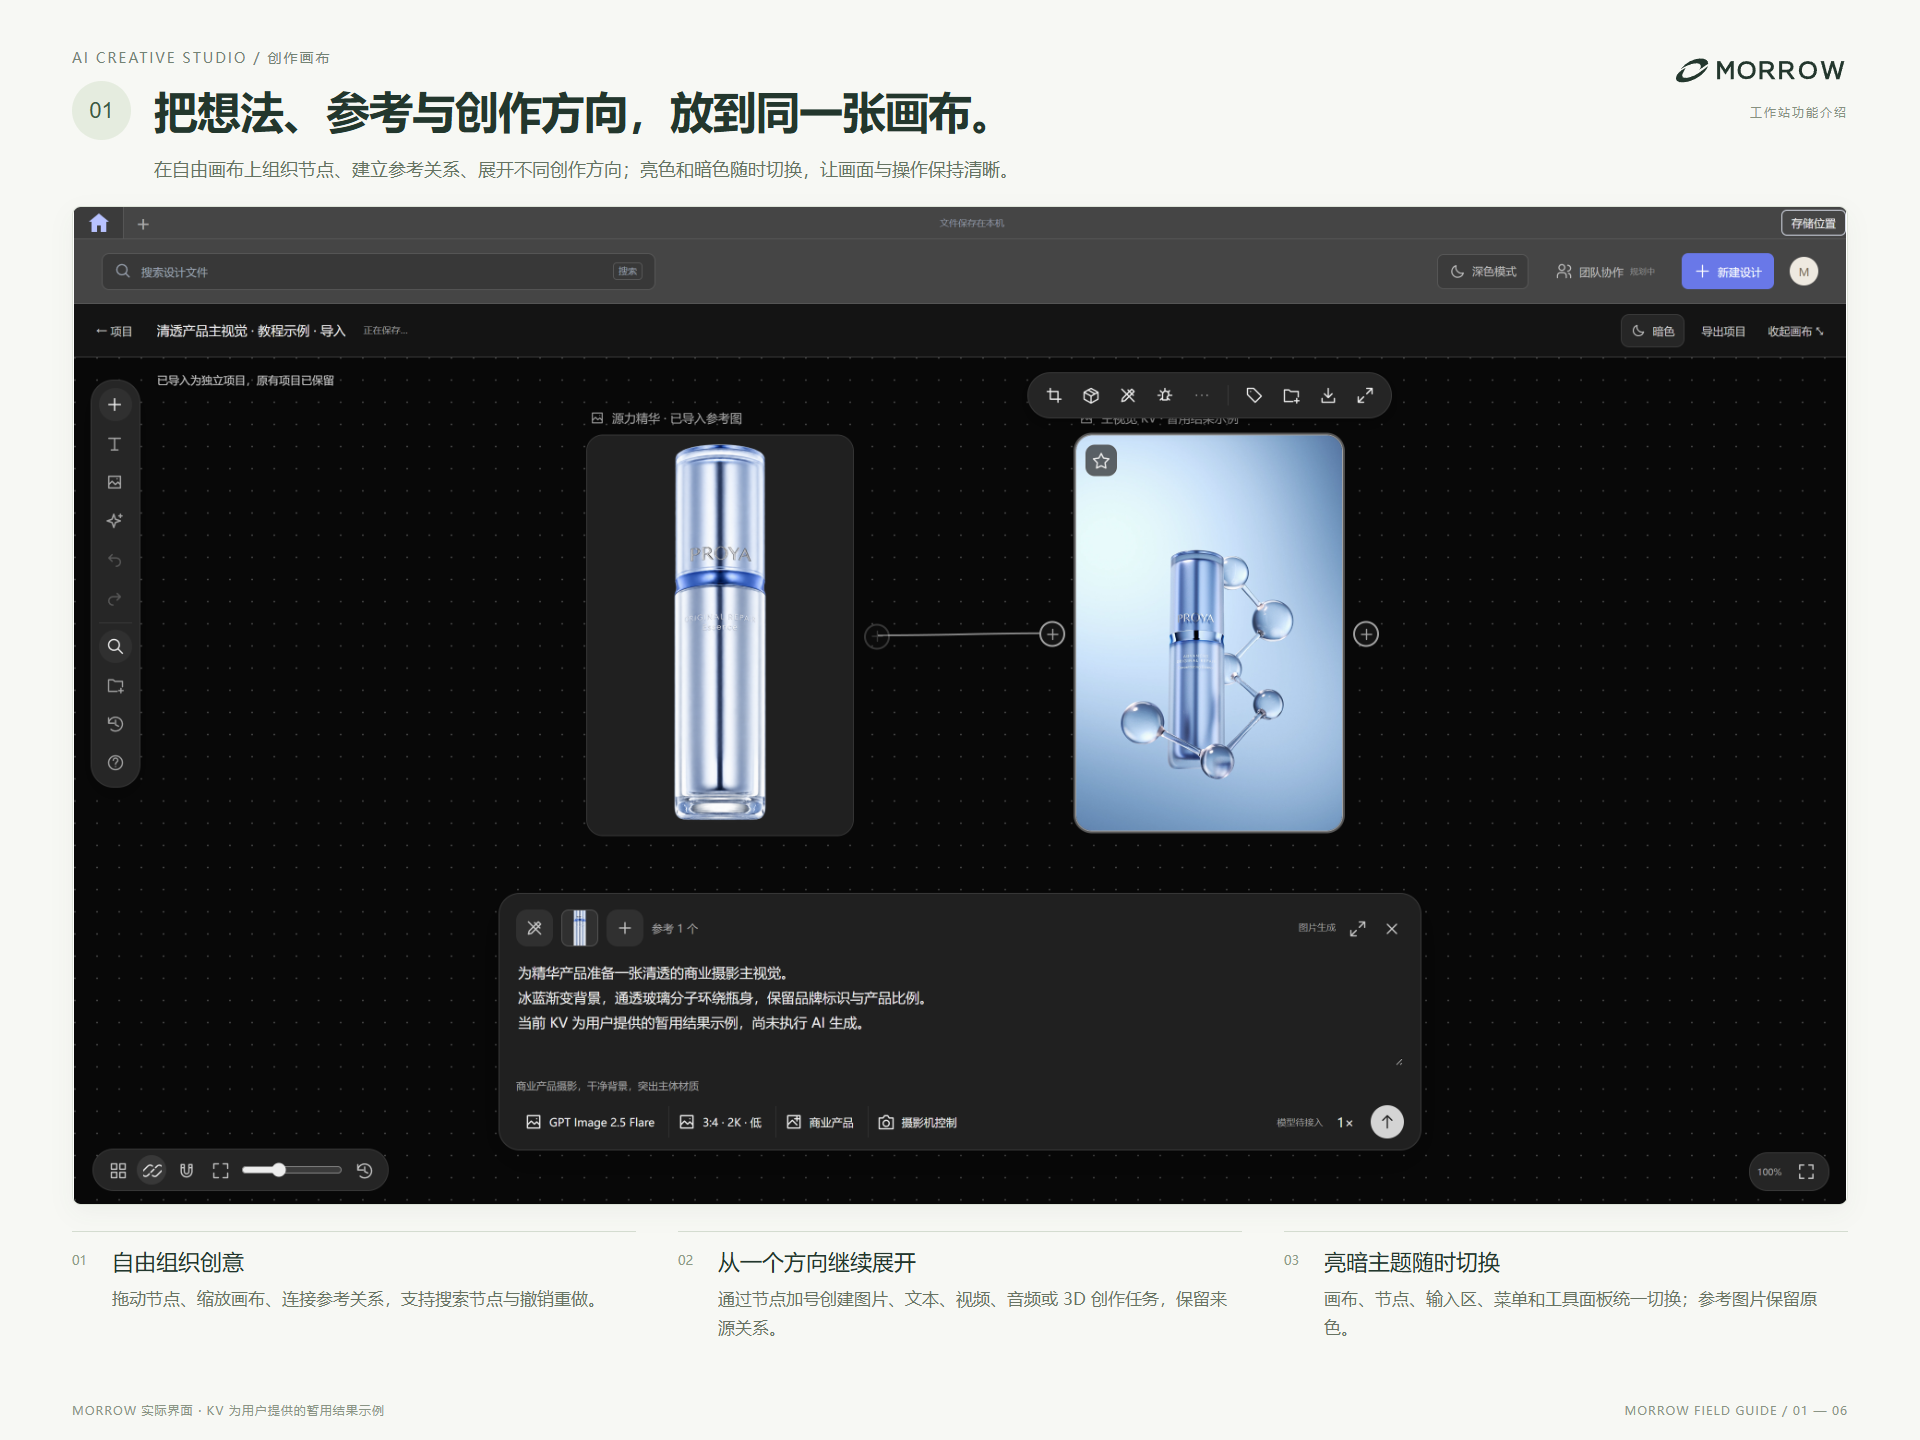Click into the prompt text area
This screenshot has height=1440, width=1920.
point(960,1012)
